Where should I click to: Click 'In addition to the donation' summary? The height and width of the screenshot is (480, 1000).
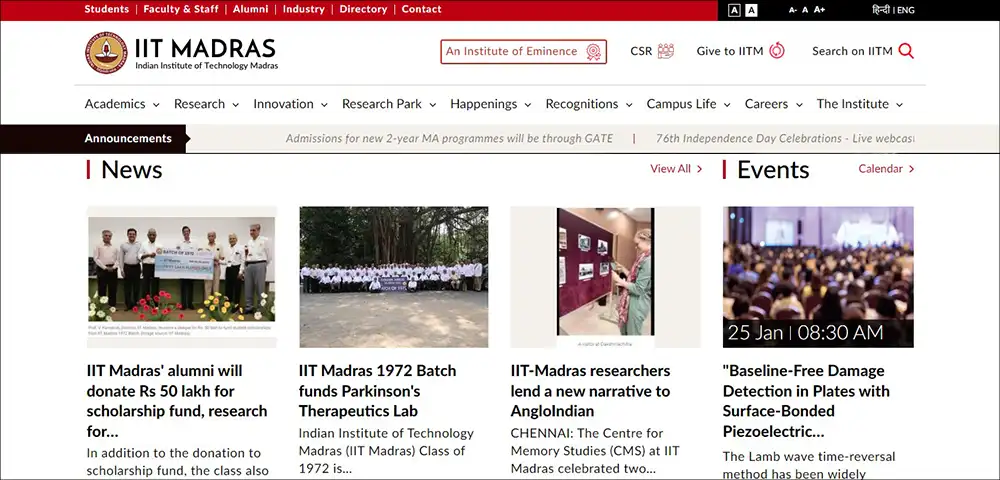click(x=178, y=462)
